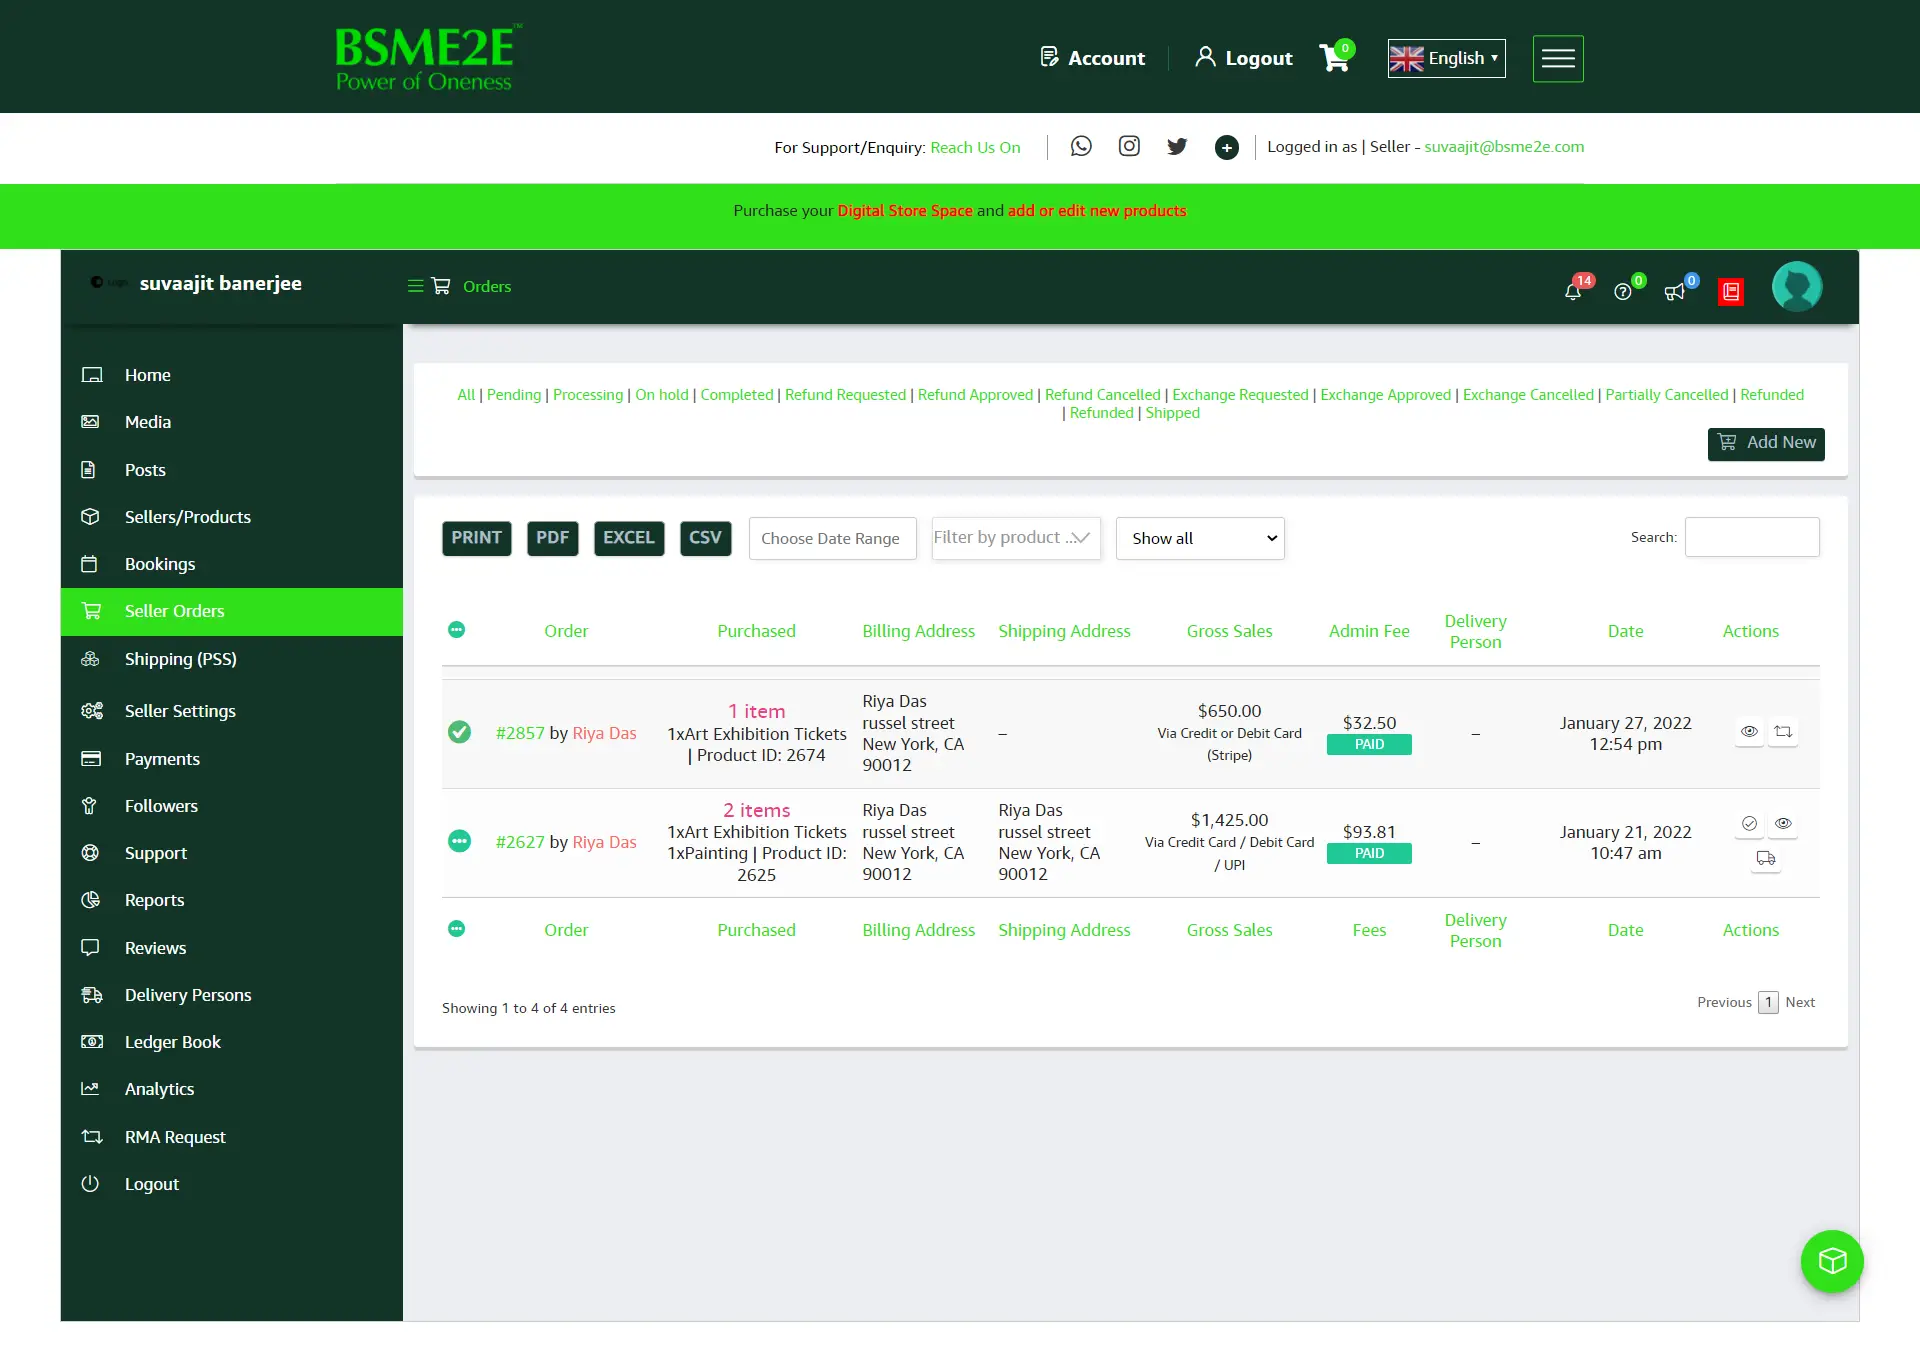View order #2857 with eye icon
The width and height of the screenshot is (1920, 1354).
coord(1749,731)
